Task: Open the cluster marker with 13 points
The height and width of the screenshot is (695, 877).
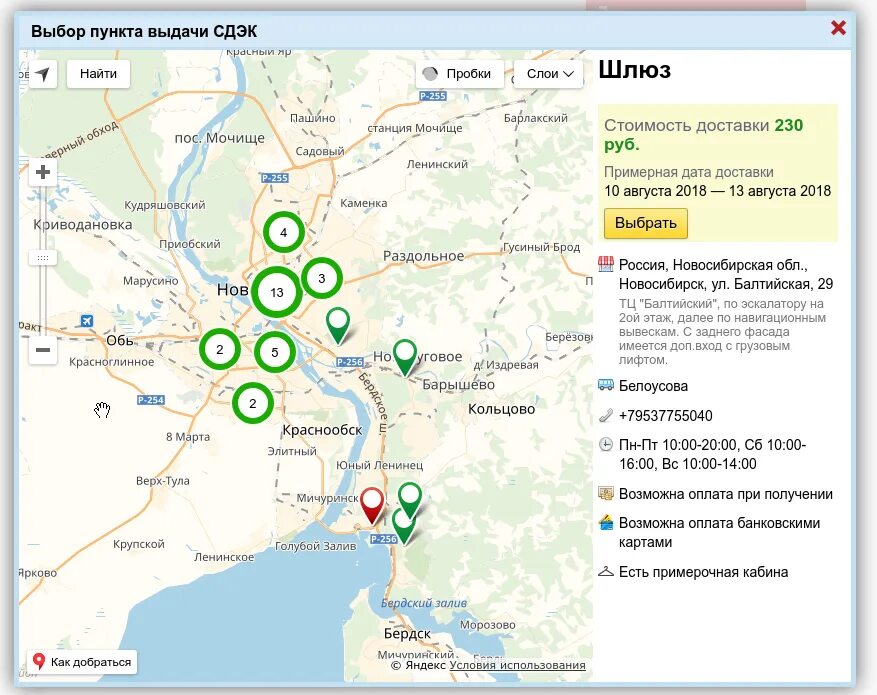Action: [x=277, y=292]
